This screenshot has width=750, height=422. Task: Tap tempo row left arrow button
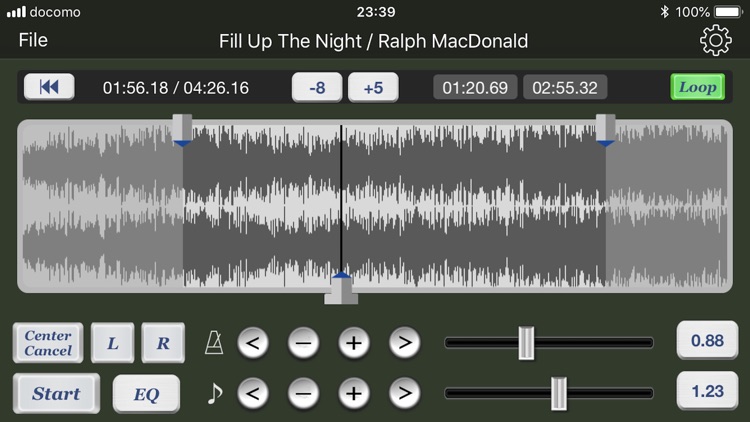[x=253, y=343]
